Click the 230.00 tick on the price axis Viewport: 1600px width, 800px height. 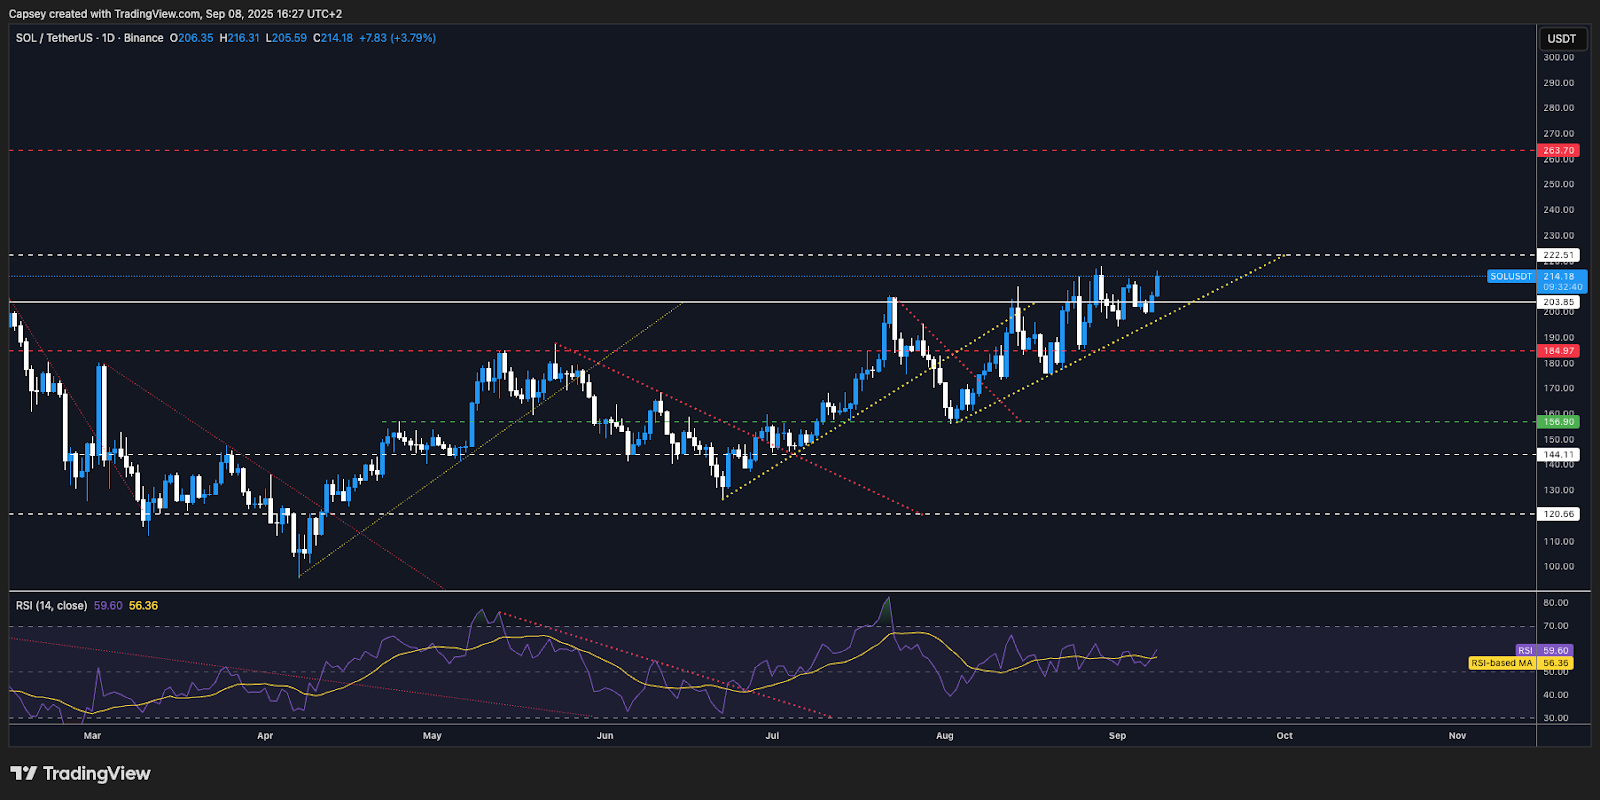(1558, 236)
